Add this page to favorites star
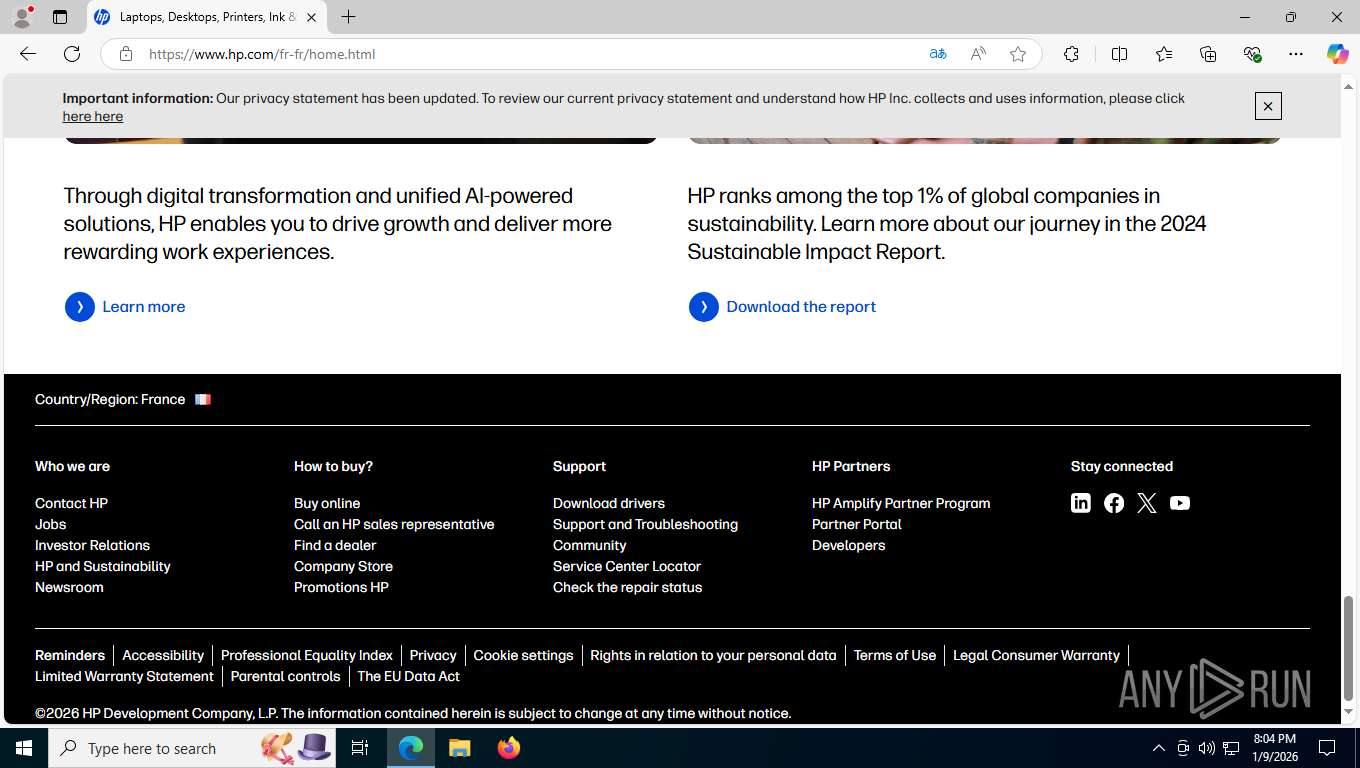The width and height of the screenshot is (1360, 768). pyautogui.click(x=1018, y=54)
